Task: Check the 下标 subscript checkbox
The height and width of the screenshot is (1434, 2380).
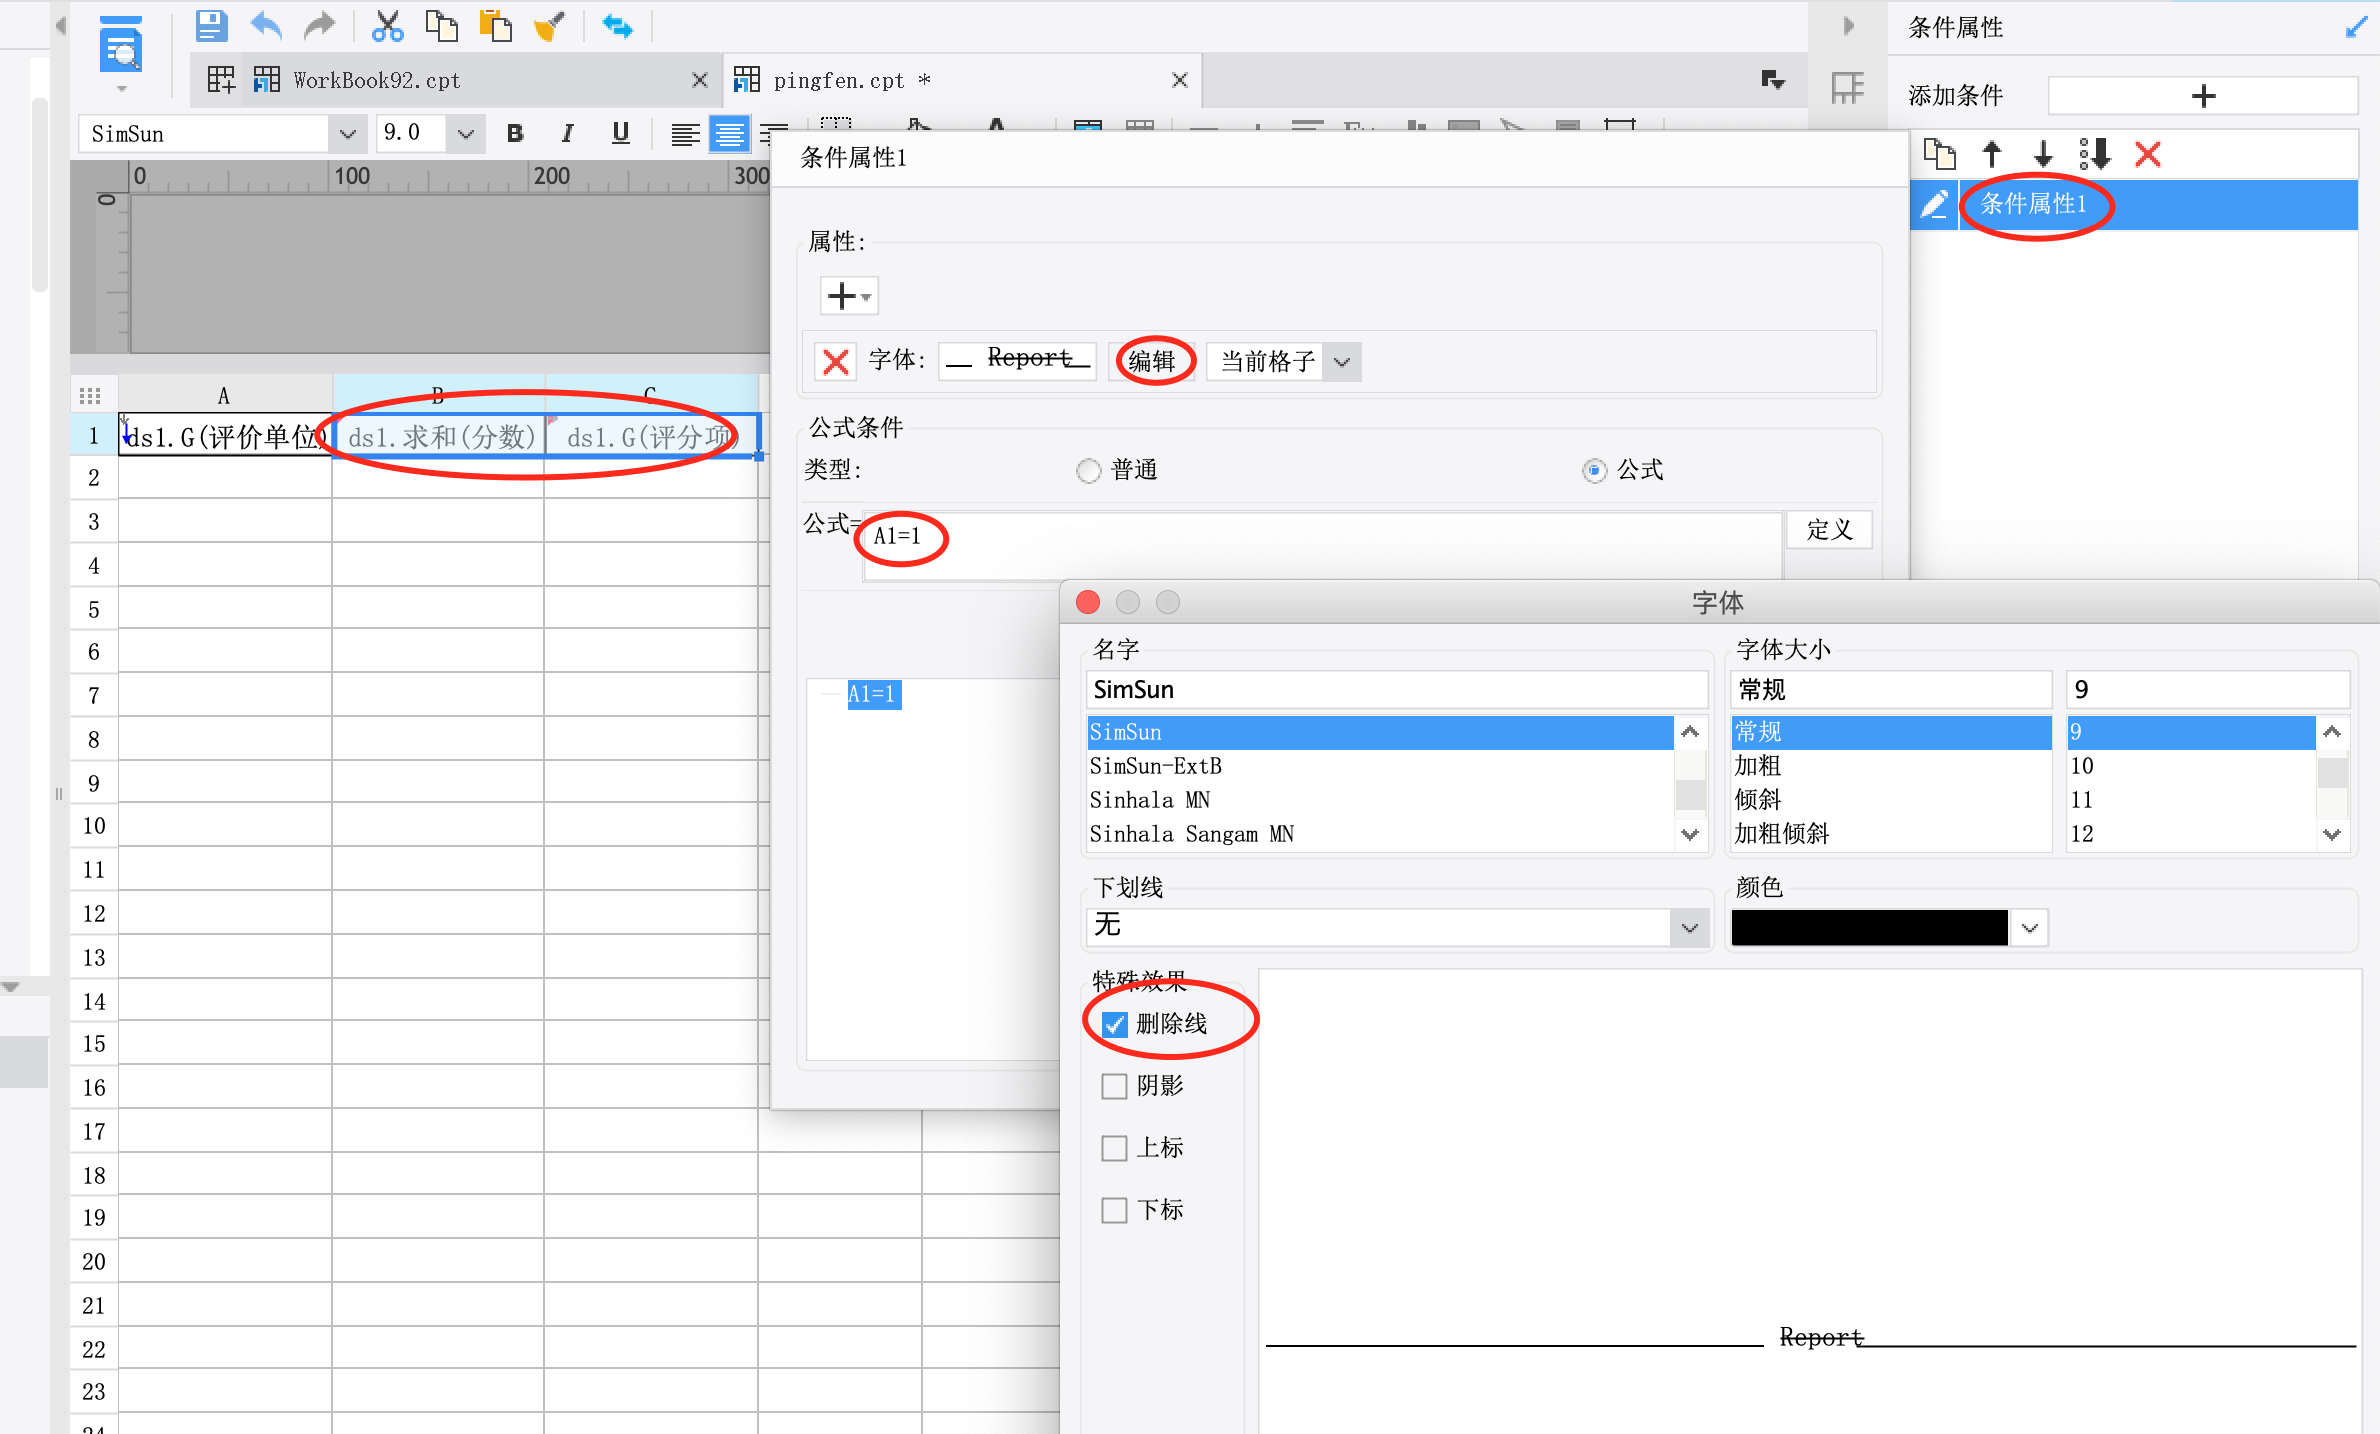Action: 1114,1210
